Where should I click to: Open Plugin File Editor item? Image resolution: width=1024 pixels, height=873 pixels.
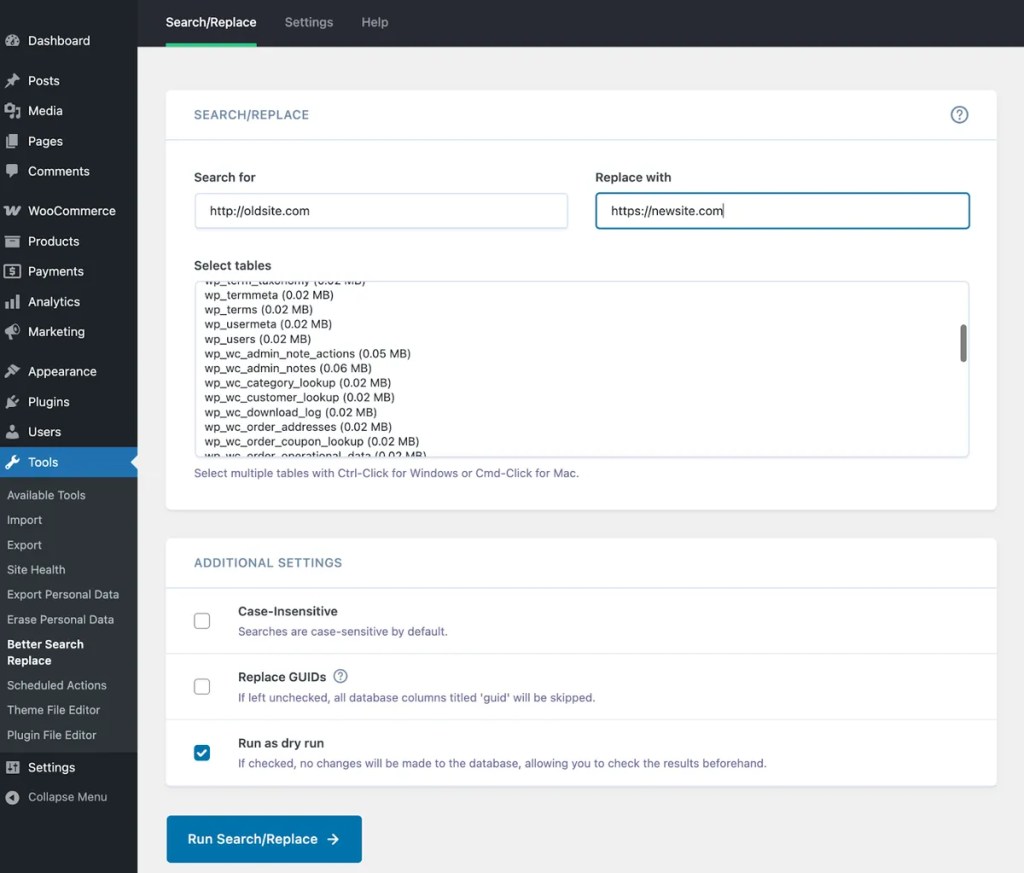point(52,735)
